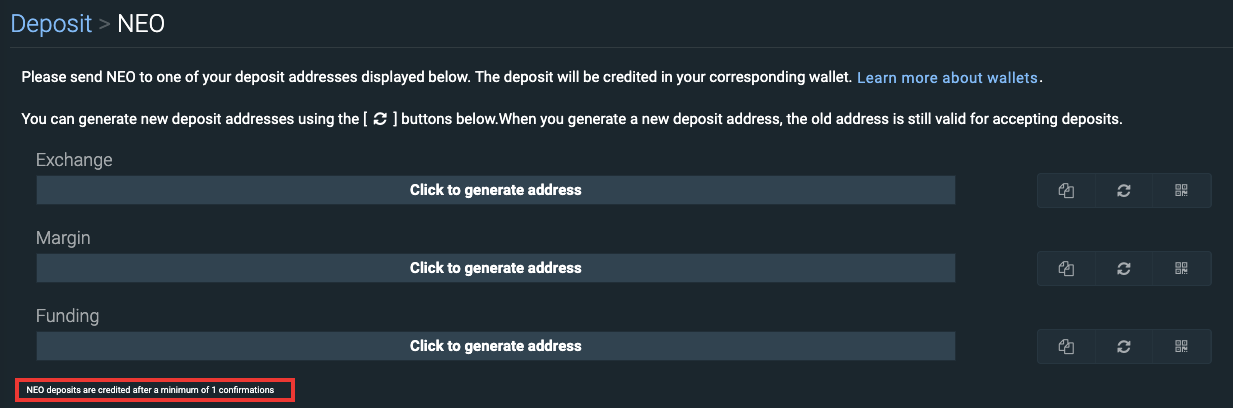Click the refresh icon in the instructions text

pos(379,120)
